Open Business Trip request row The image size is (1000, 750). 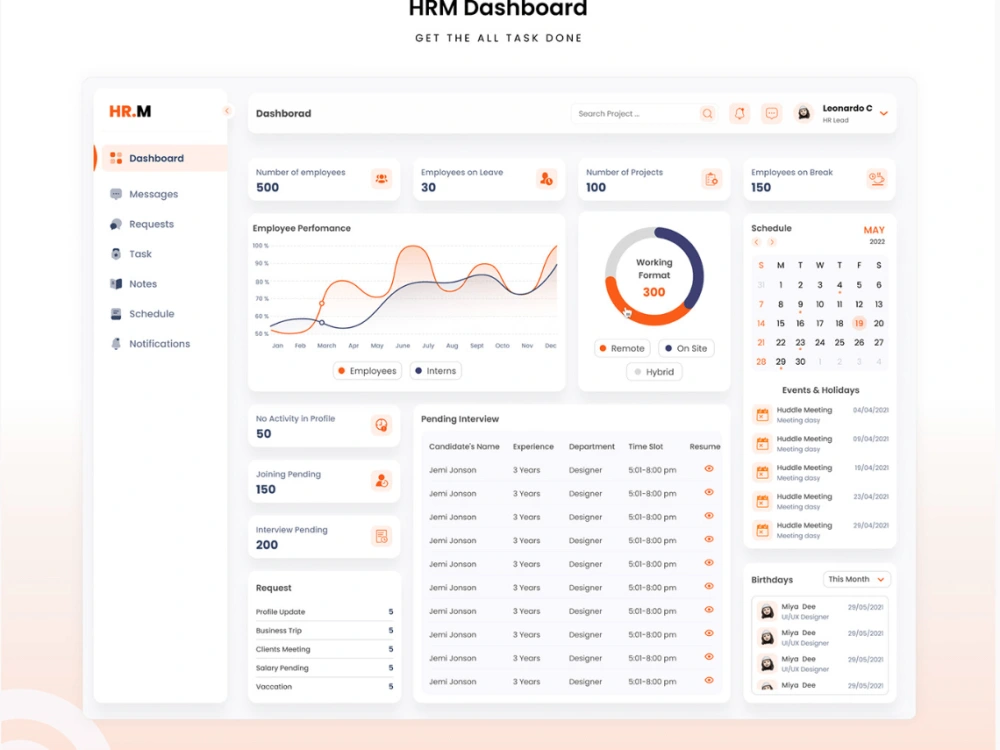pyautogui.click(x=324, y=631)
